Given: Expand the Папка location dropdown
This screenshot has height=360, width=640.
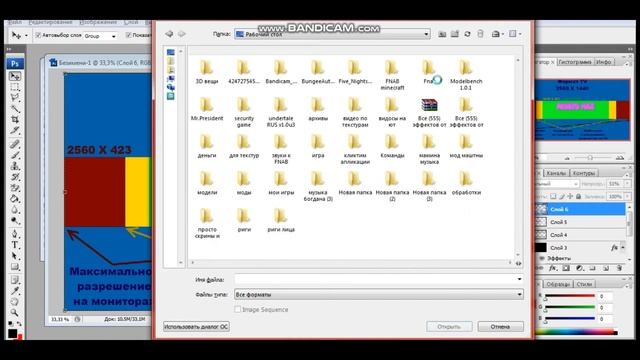Looking at the screenshot, I should [426, 34].
